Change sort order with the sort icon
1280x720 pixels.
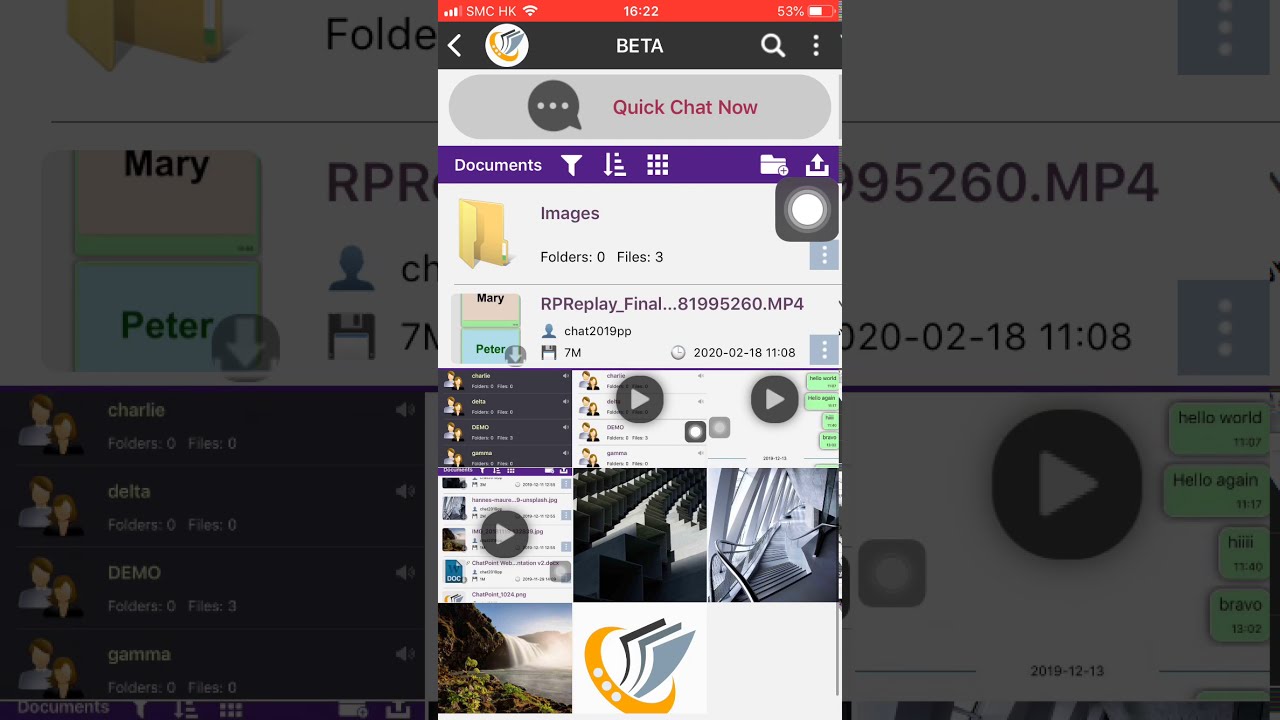614,166
